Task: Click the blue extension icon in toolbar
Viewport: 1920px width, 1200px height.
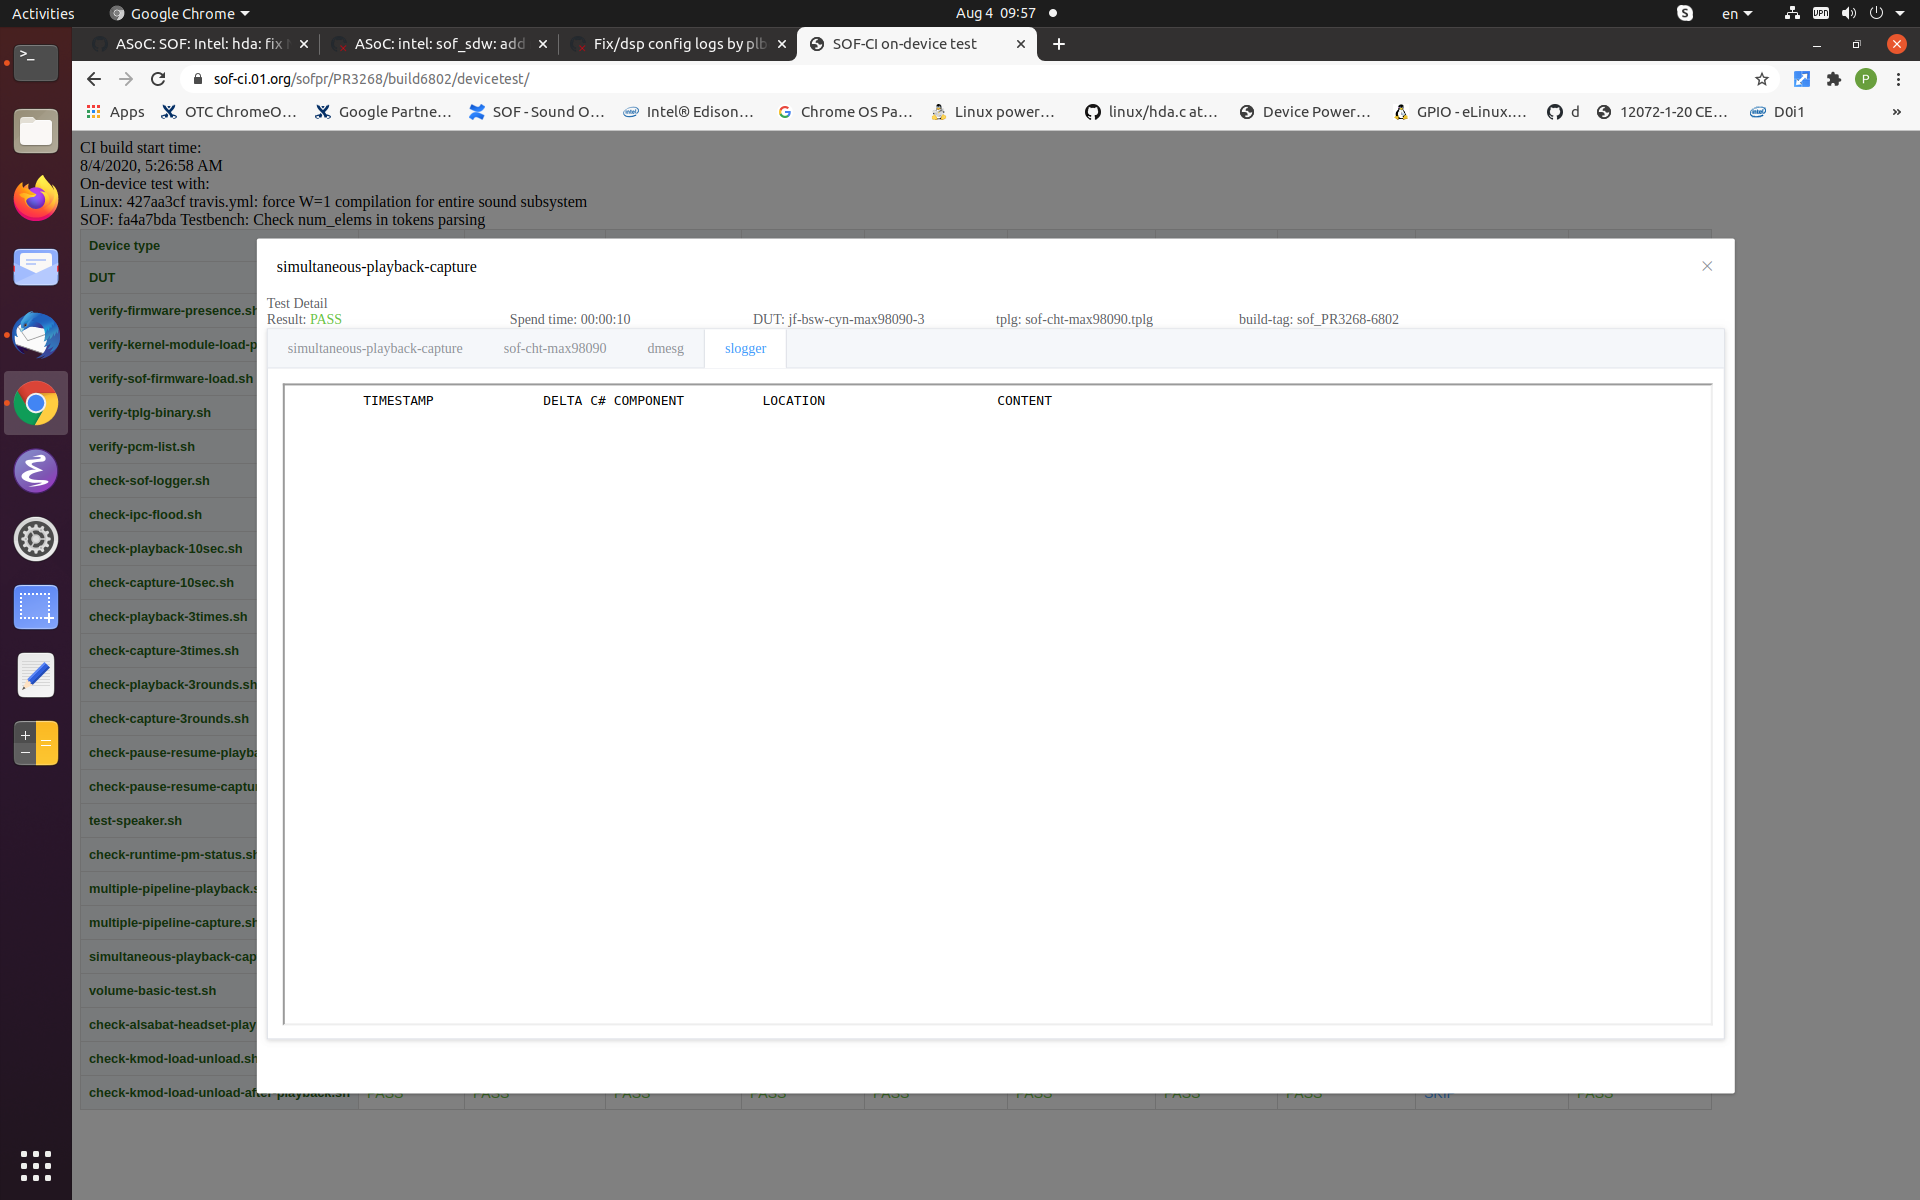Action: [x=1802, y=79]
